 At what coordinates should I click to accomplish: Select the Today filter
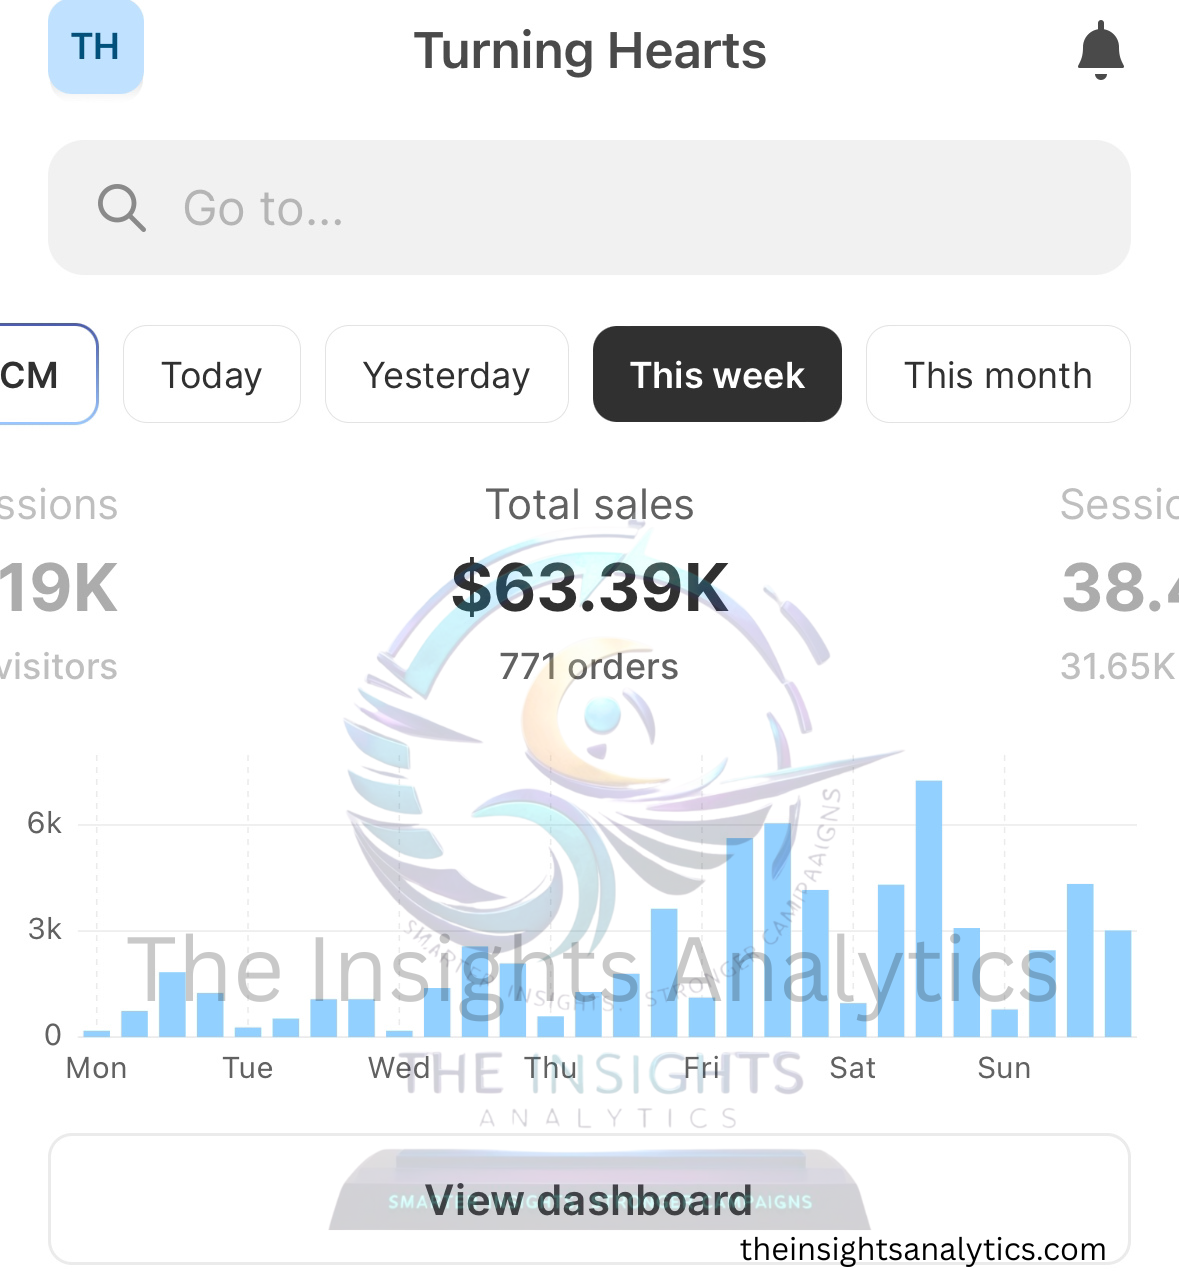click(x=211, y=375)
